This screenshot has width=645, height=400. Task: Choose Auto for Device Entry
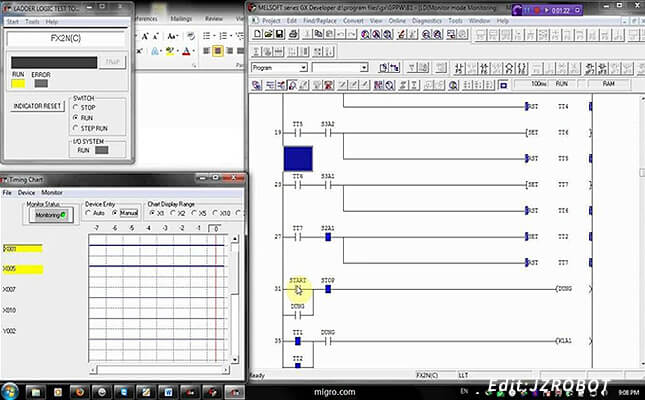(90, 213)
